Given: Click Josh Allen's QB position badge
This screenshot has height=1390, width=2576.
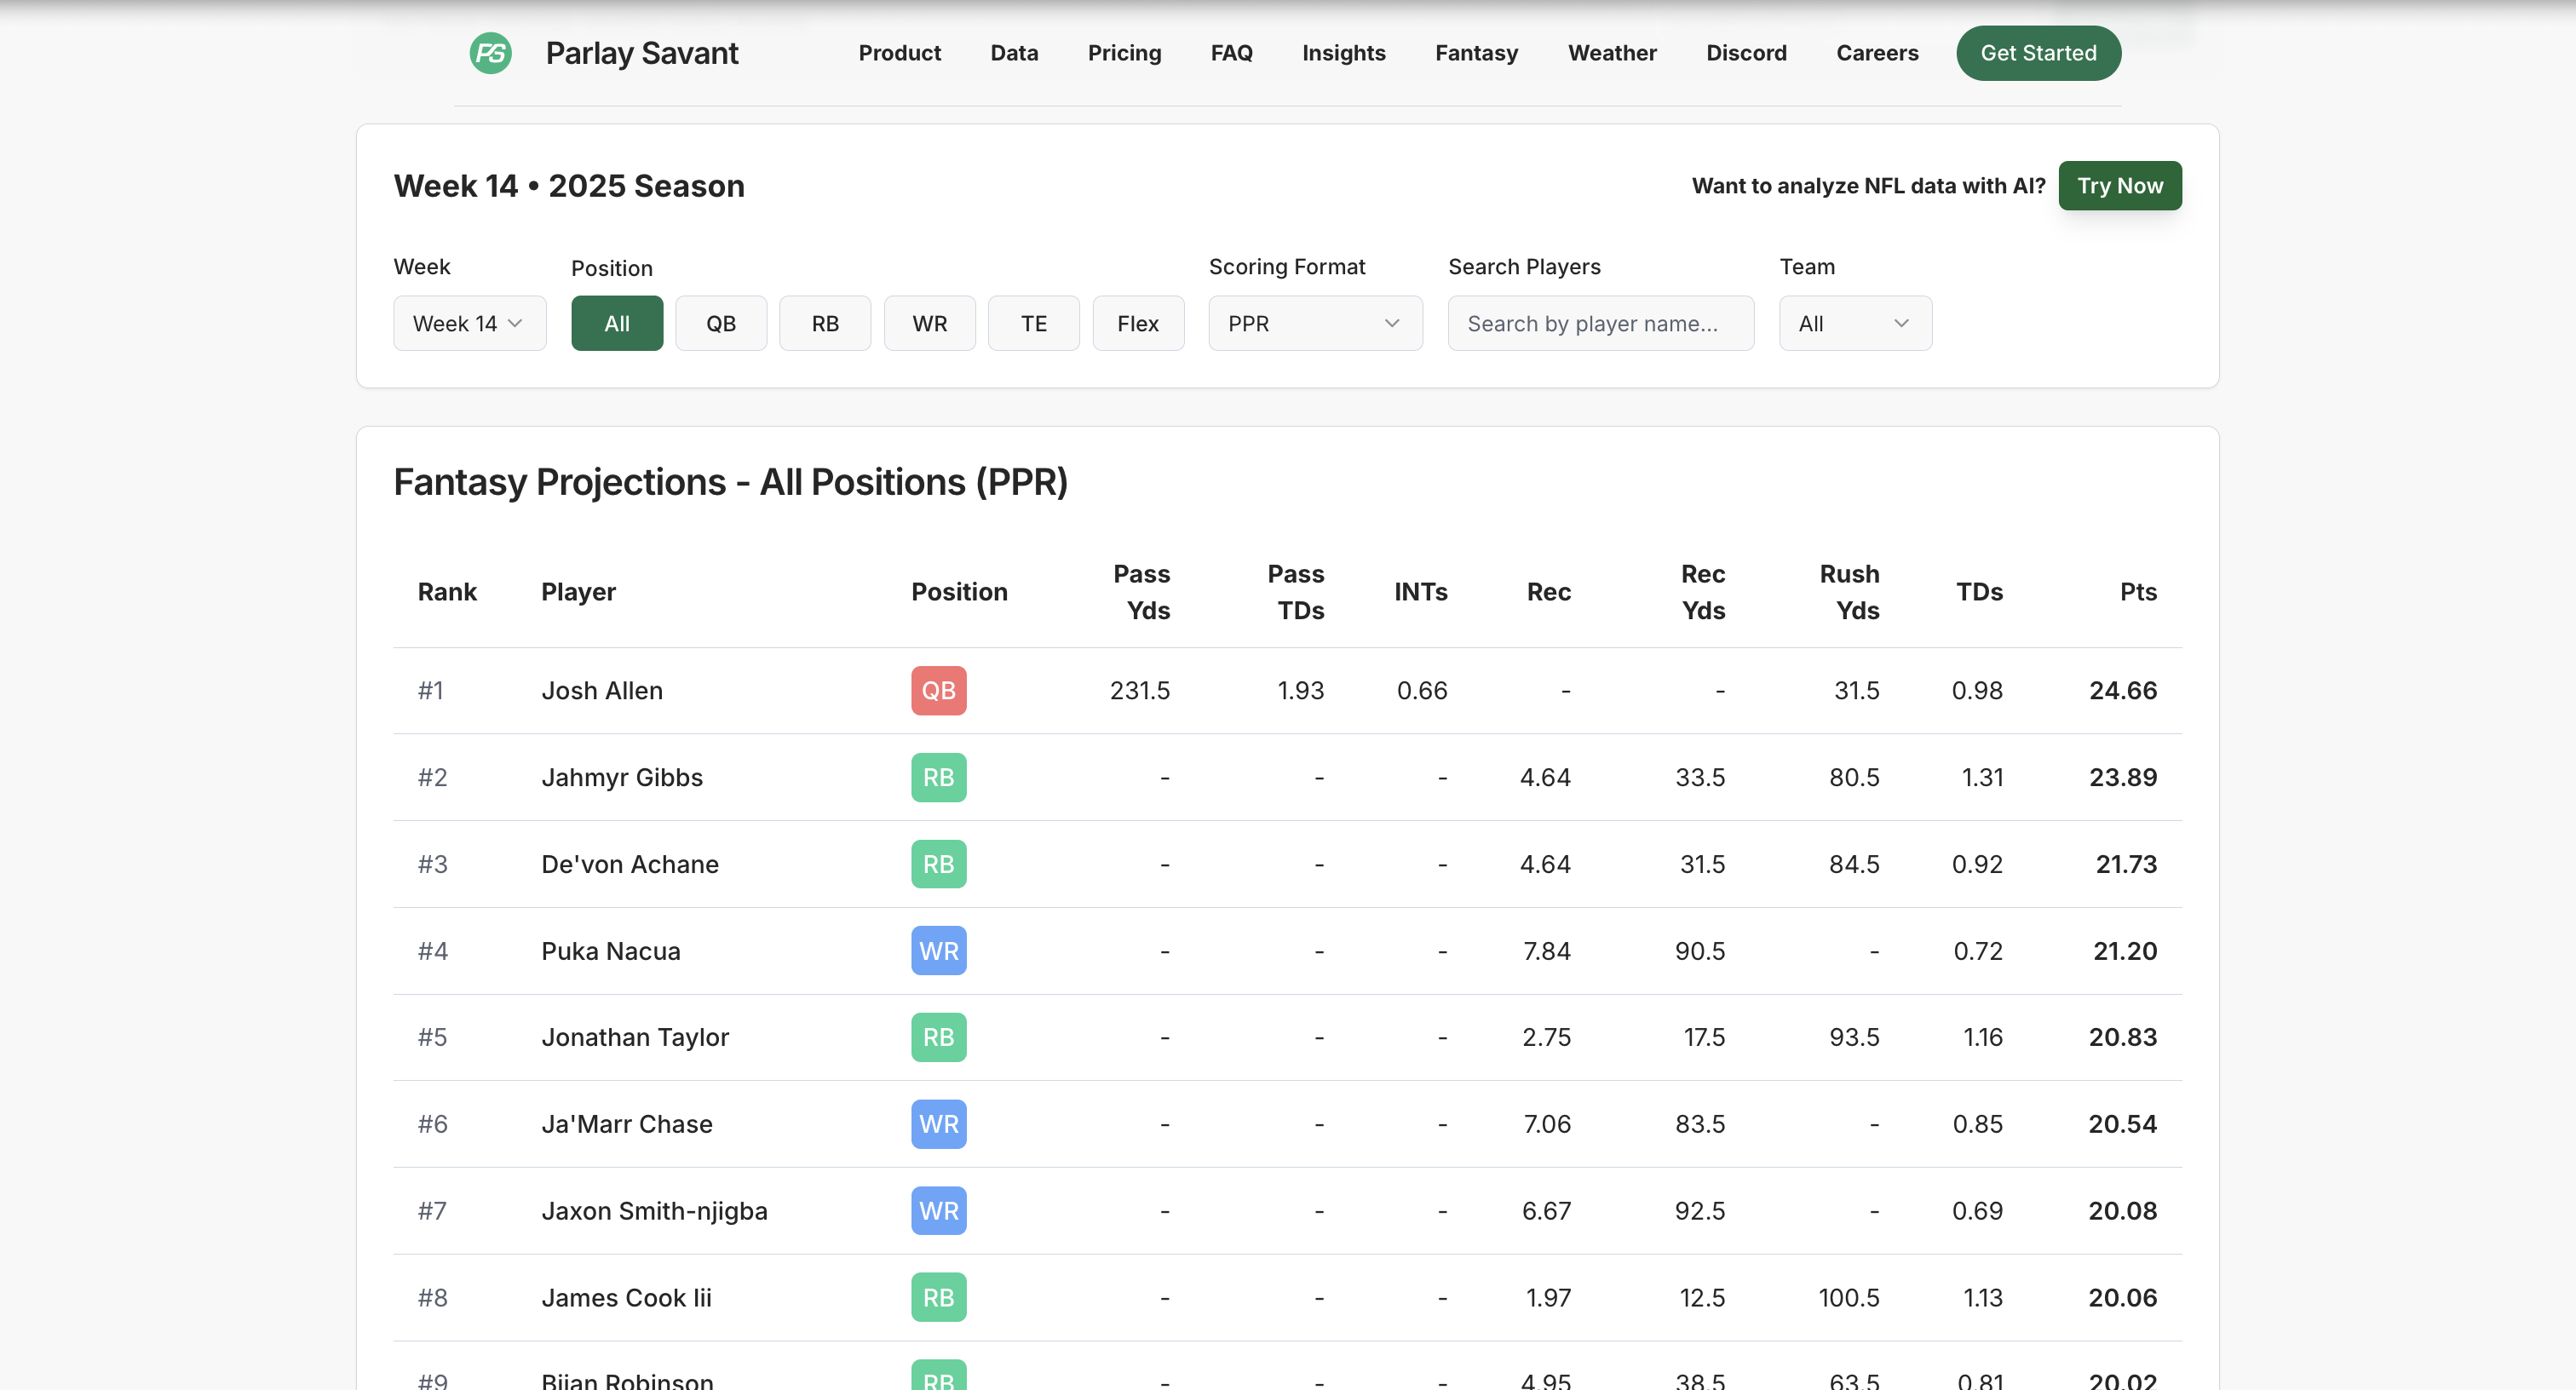Looking at the screenshot, I should coord(938,690).
